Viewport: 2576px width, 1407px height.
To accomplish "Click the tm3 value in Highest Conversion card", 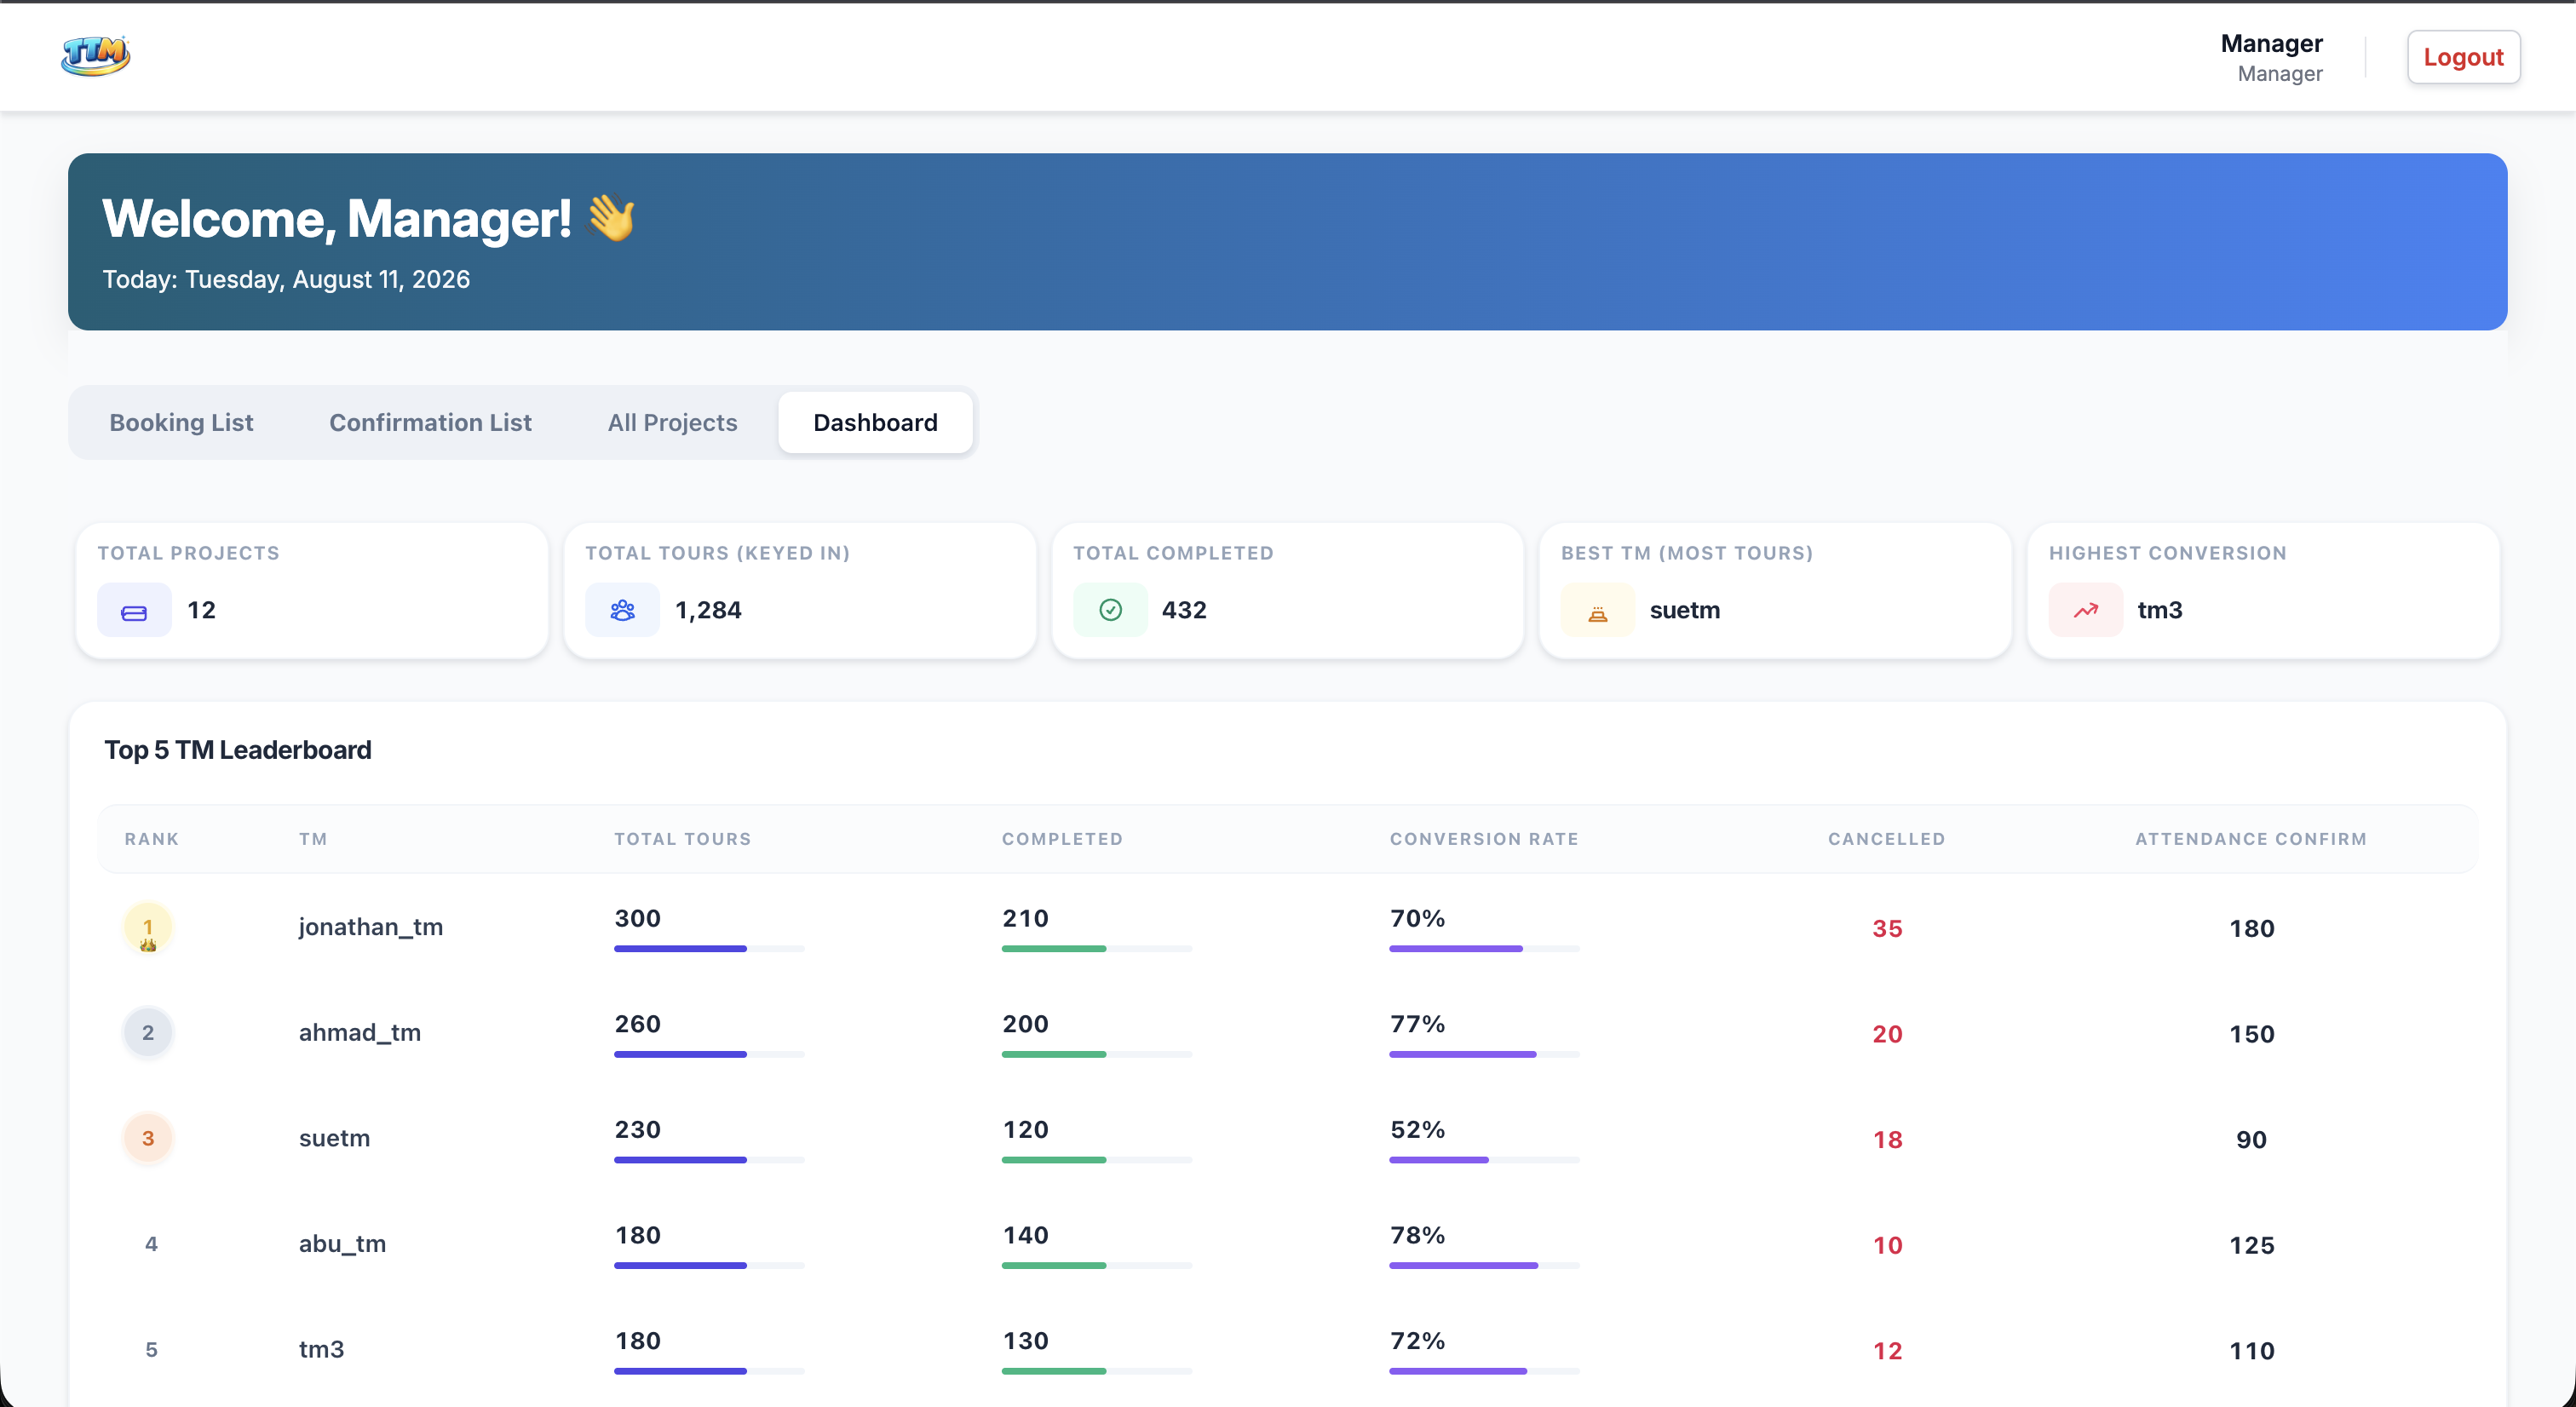I will coord(2160,610).
